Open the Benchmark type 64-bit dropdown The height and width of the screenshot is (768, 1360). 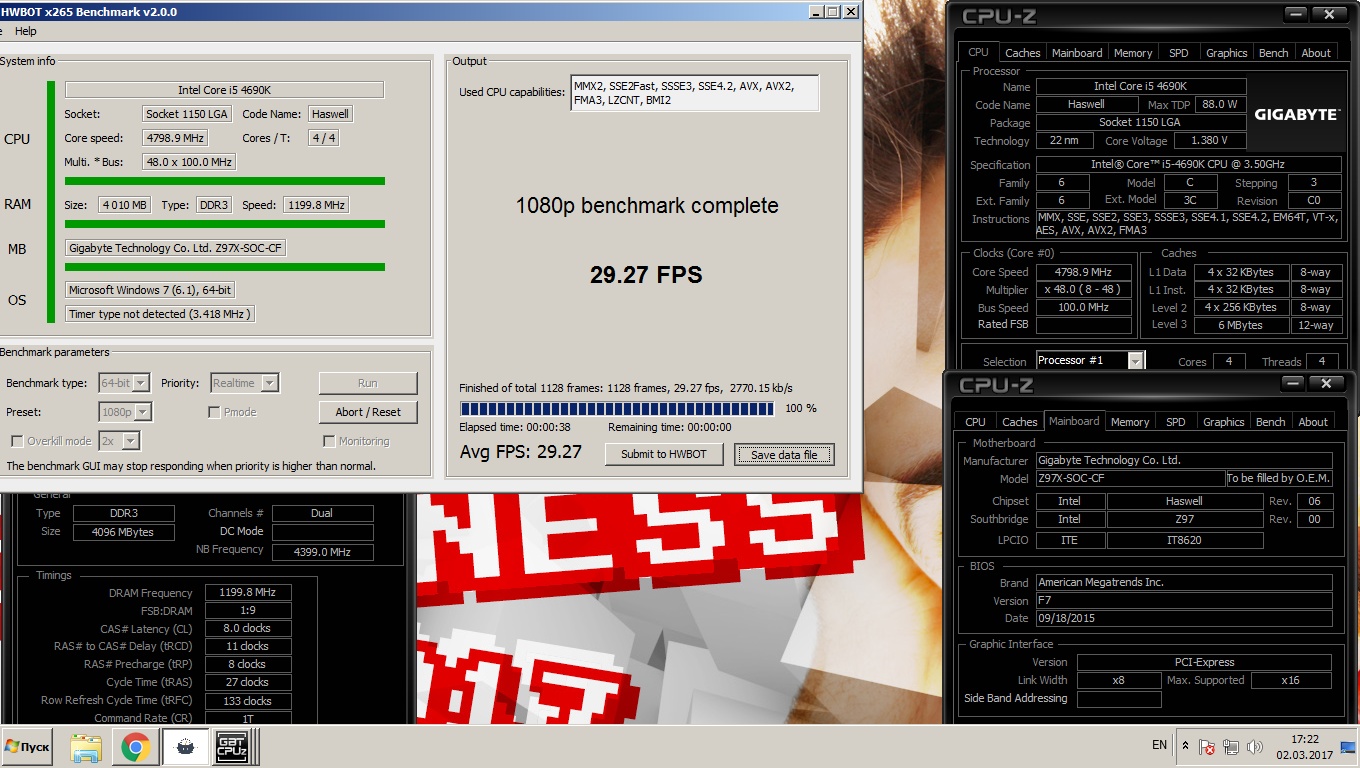(124, 383)
